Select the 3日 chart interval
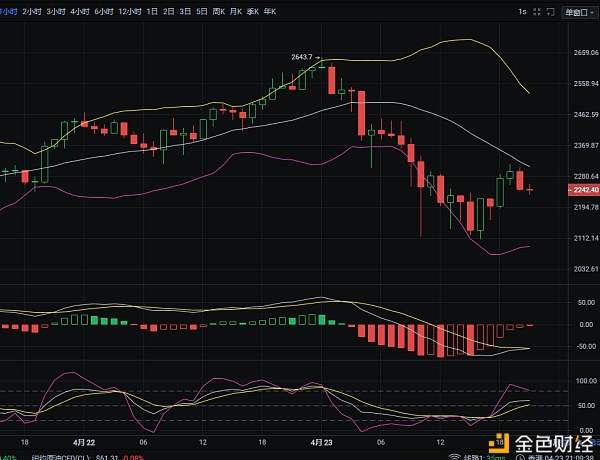Image resolution: width=600 pixels, height=460 pixels. point(185,12)
